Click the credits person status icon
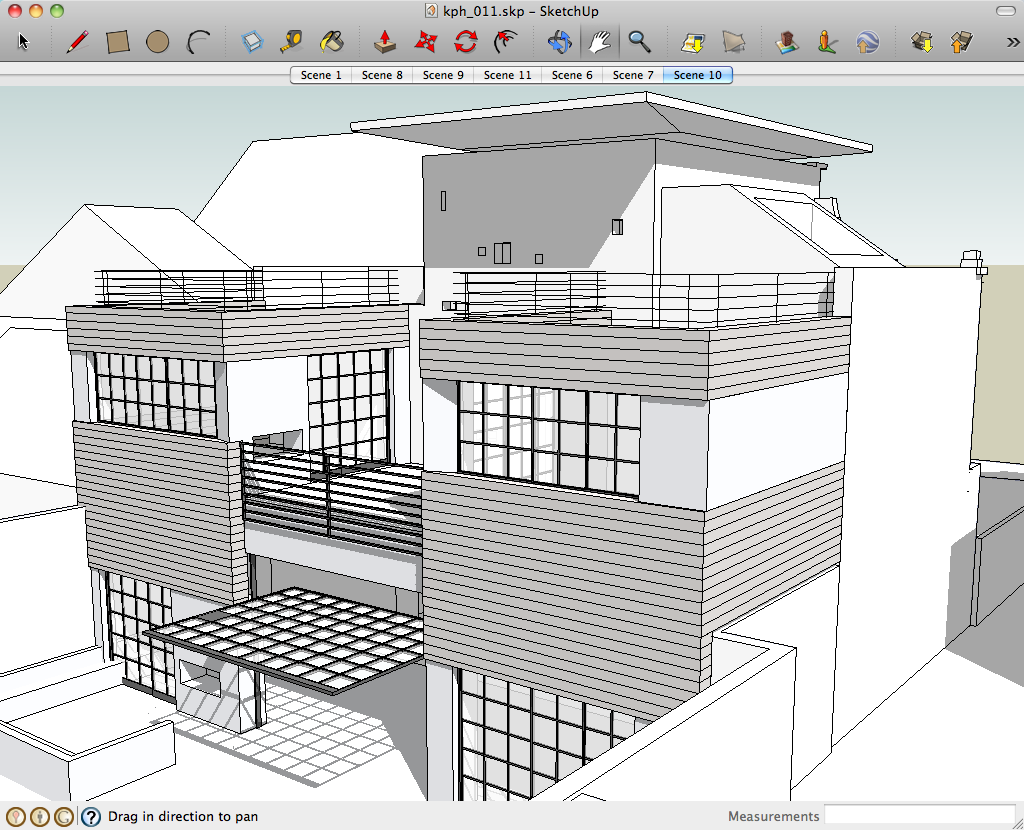 coord(40,816)
